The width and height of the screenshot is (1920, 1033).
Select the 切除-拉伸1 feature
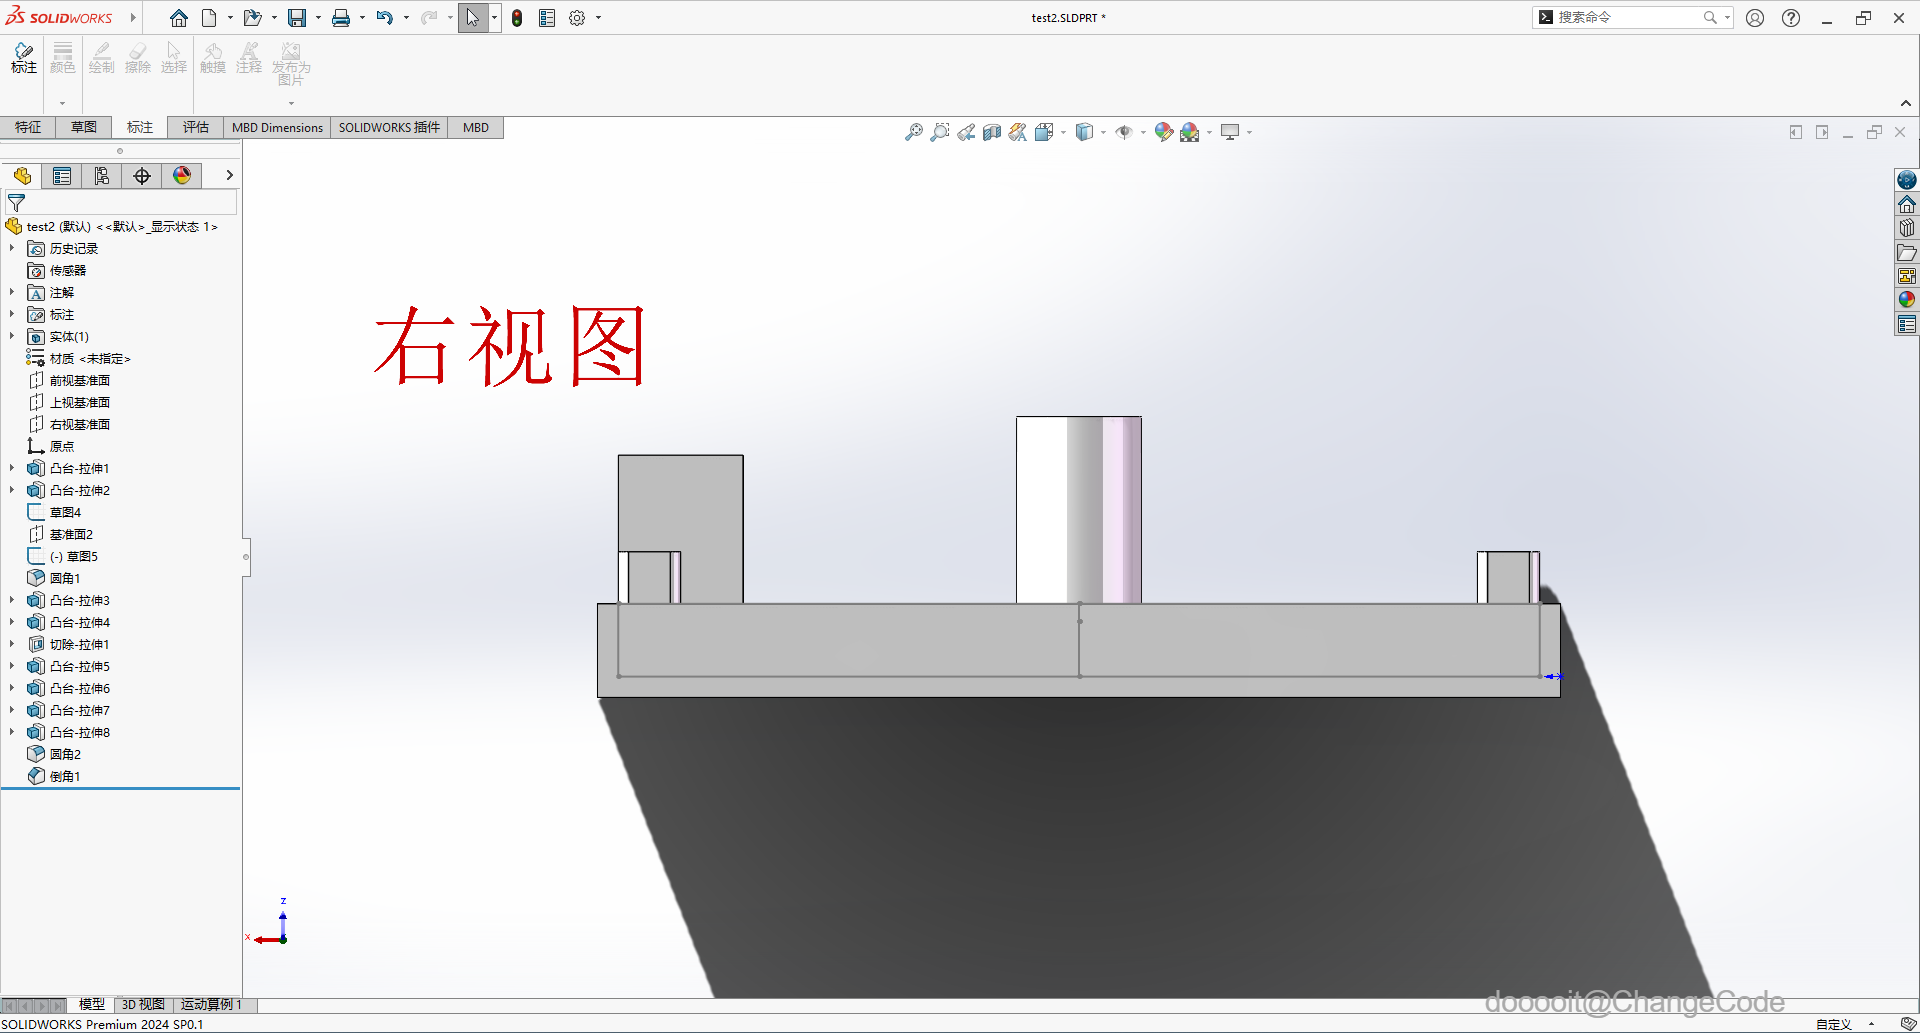(x=79, y=644)
